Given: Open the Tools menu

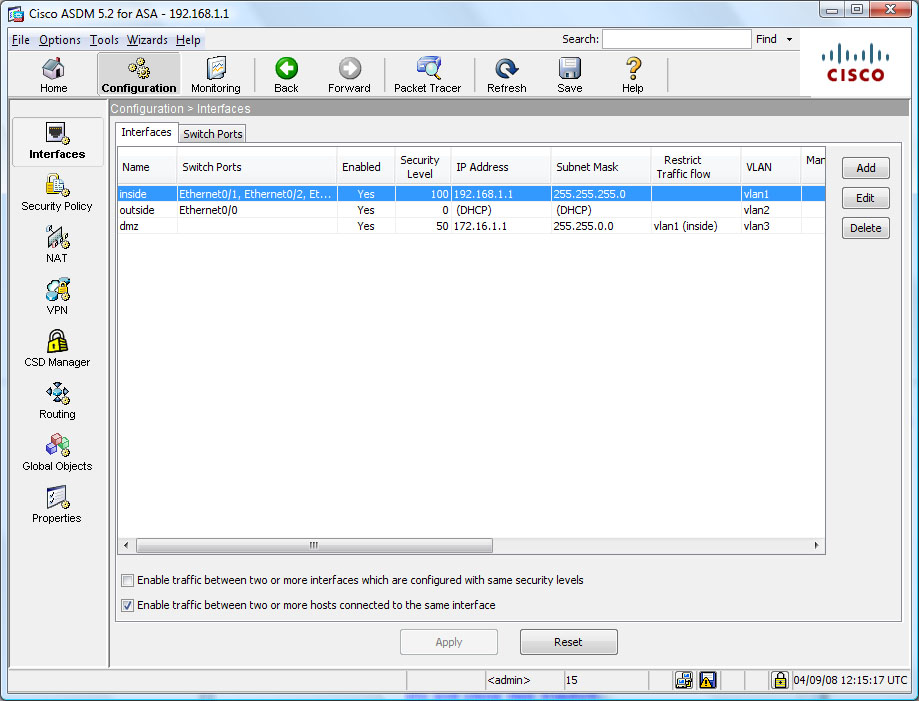Looking at the screenshot, I should [104, 40].
